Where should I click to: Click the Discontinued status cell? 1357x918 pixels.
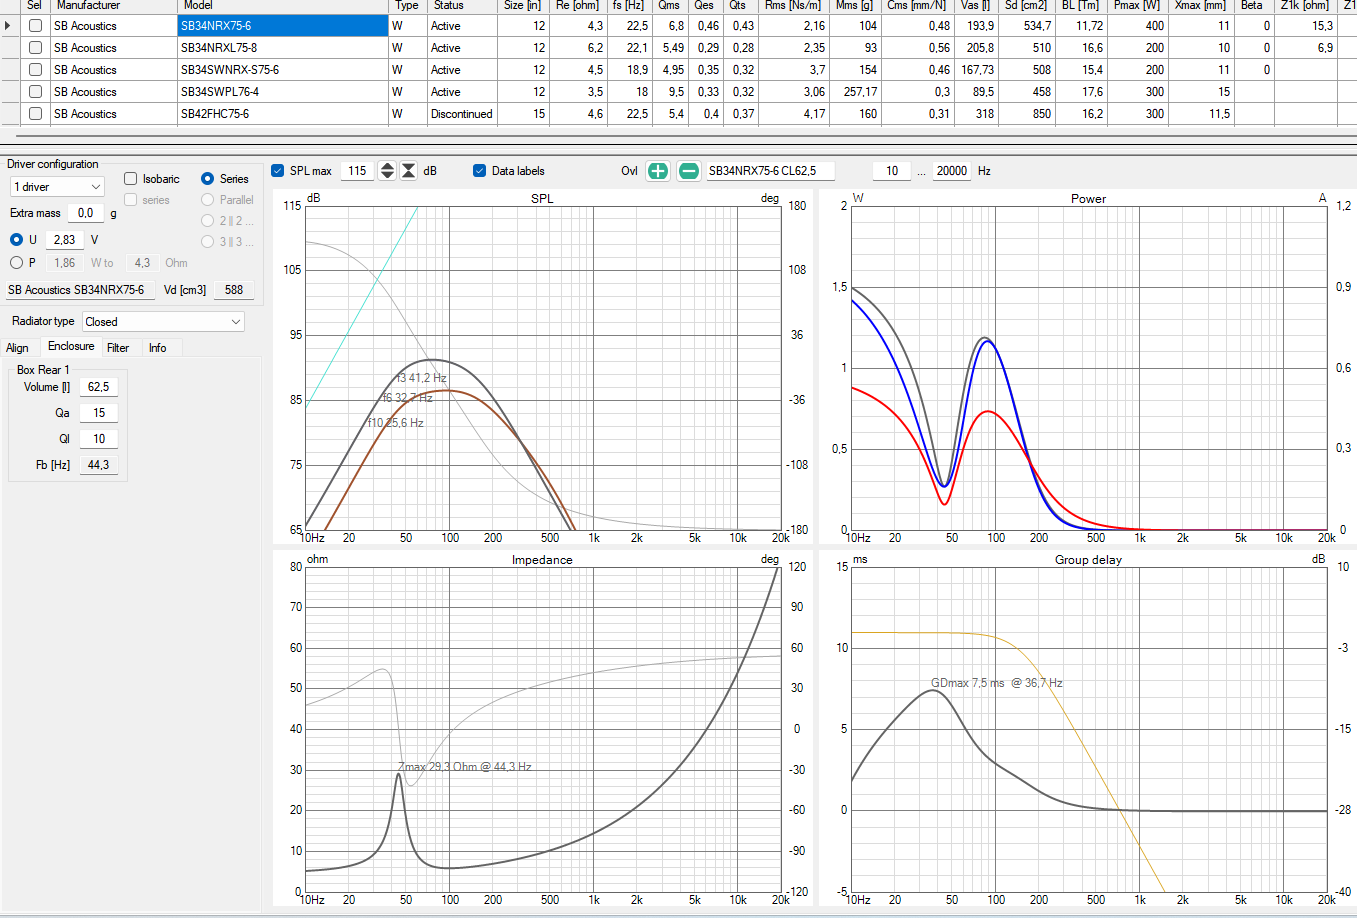coord(462,114)
